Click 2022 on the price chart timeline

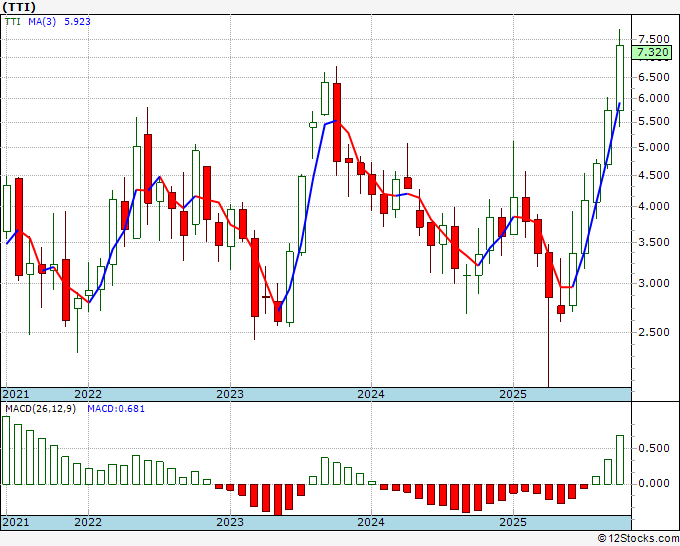pyautogui.click(x=88, y=394)
